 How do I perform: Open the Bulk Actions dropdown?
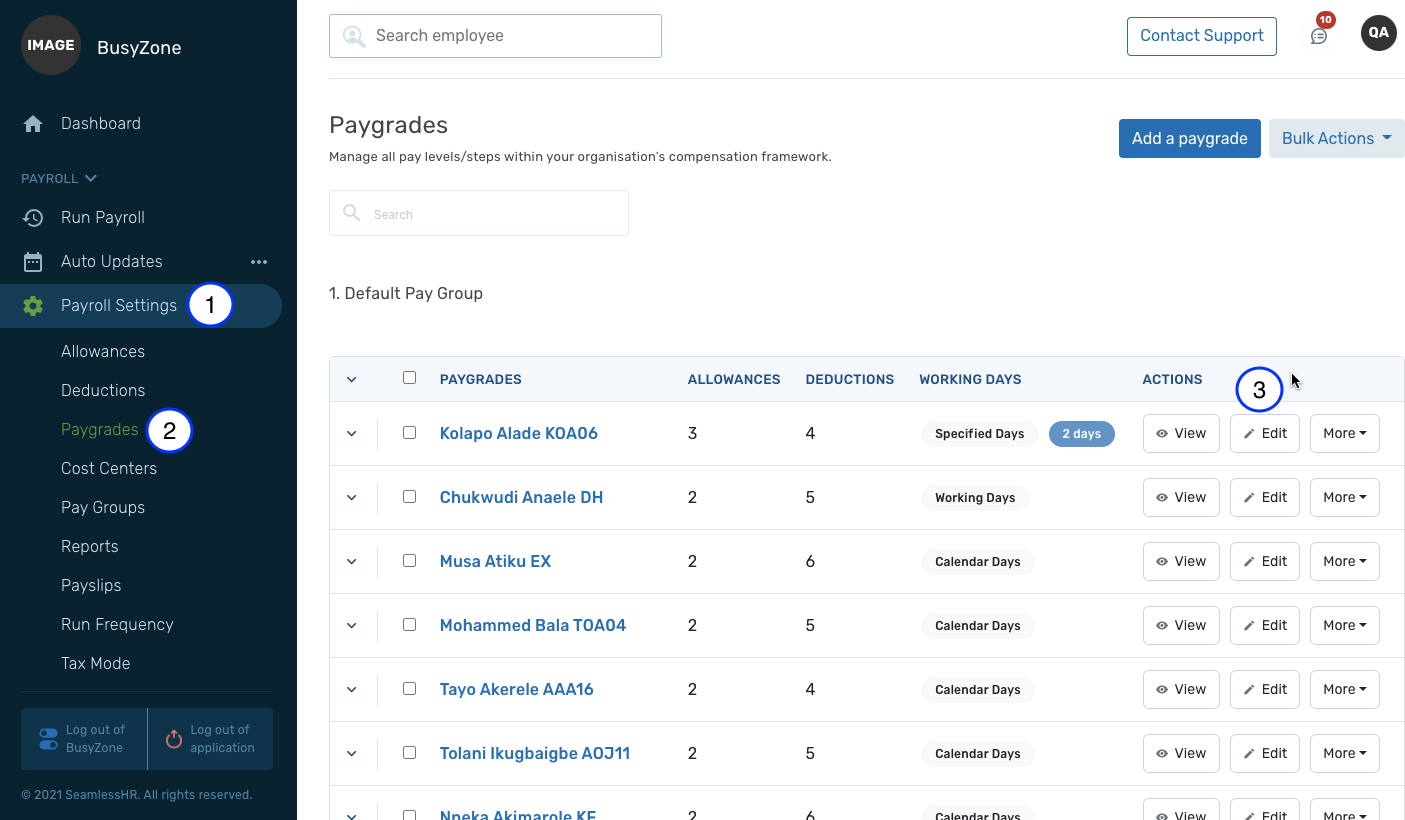pos(1336,139)
